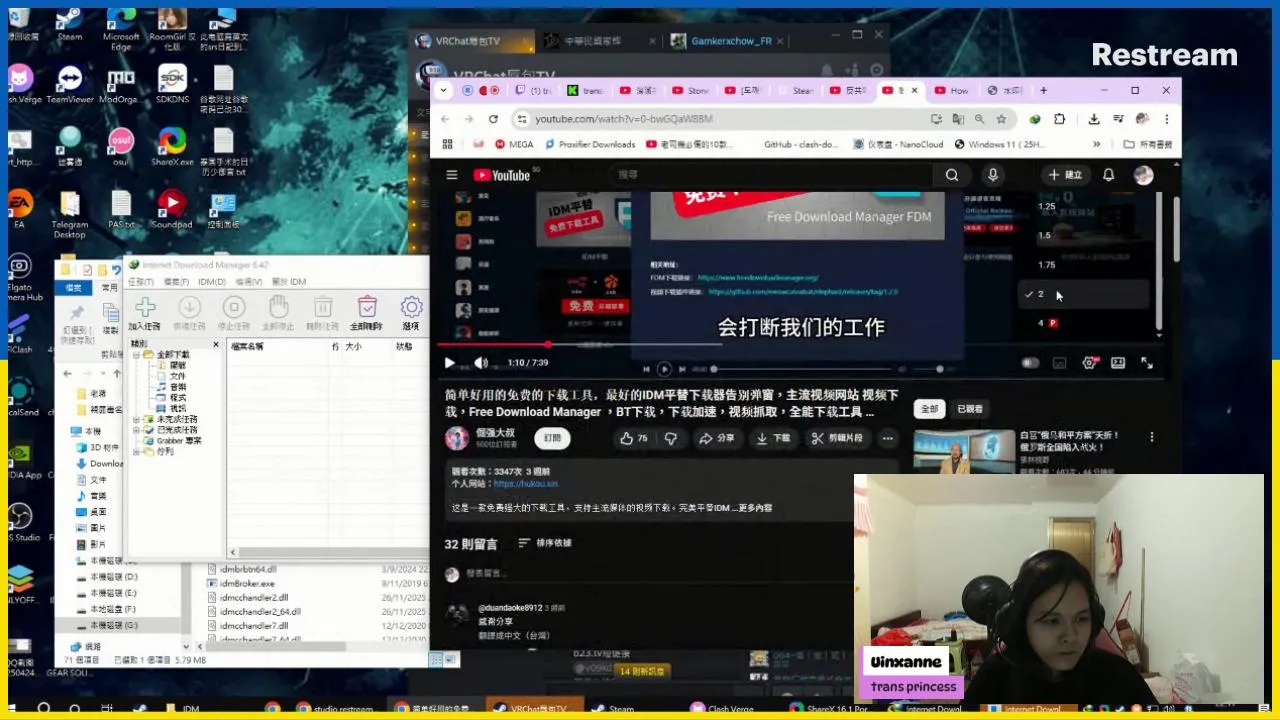Collapse All Downloads tree node in IDM
Viewport: 1280px width, 720px height.
pos(137,354)
